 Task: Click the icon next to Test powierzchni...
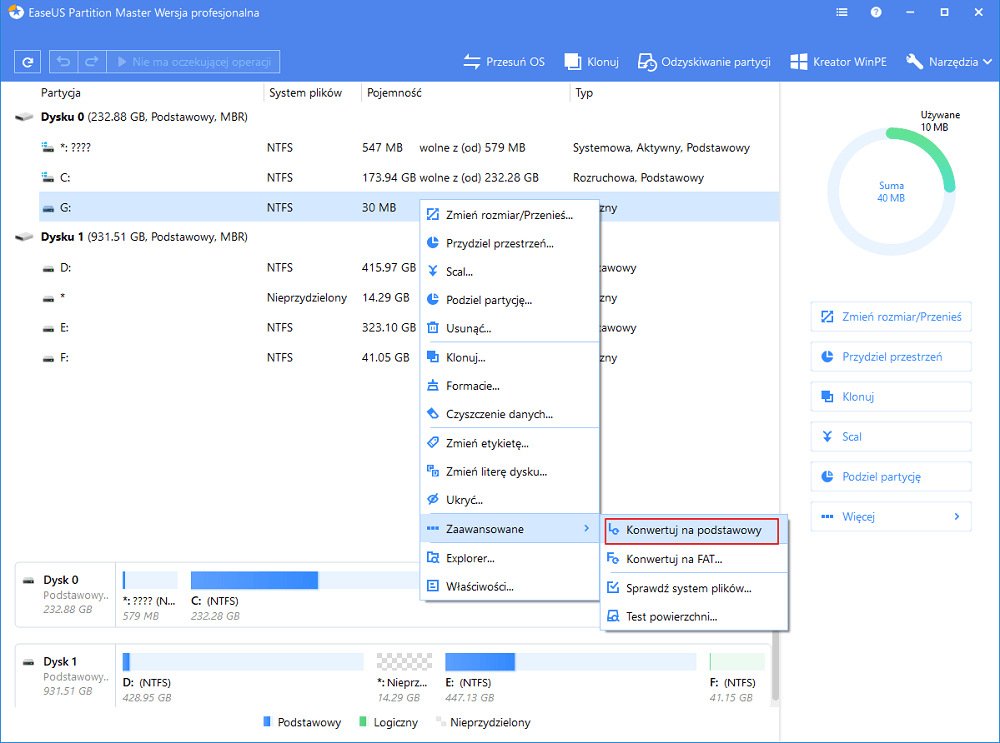(613, 616)
